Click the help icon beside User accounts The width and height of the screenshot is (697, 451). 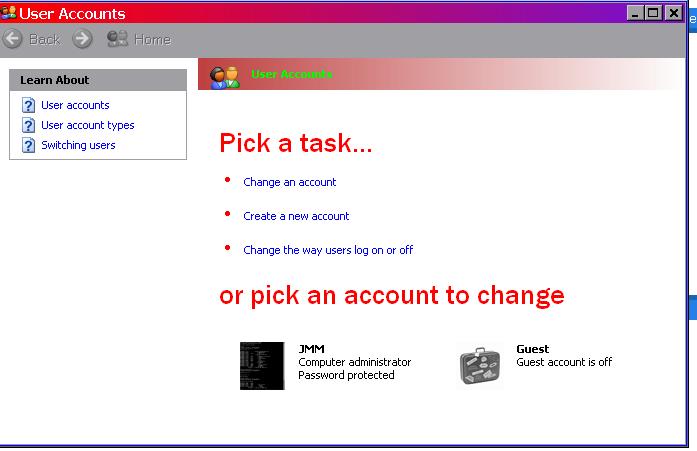tap(28, 105)
